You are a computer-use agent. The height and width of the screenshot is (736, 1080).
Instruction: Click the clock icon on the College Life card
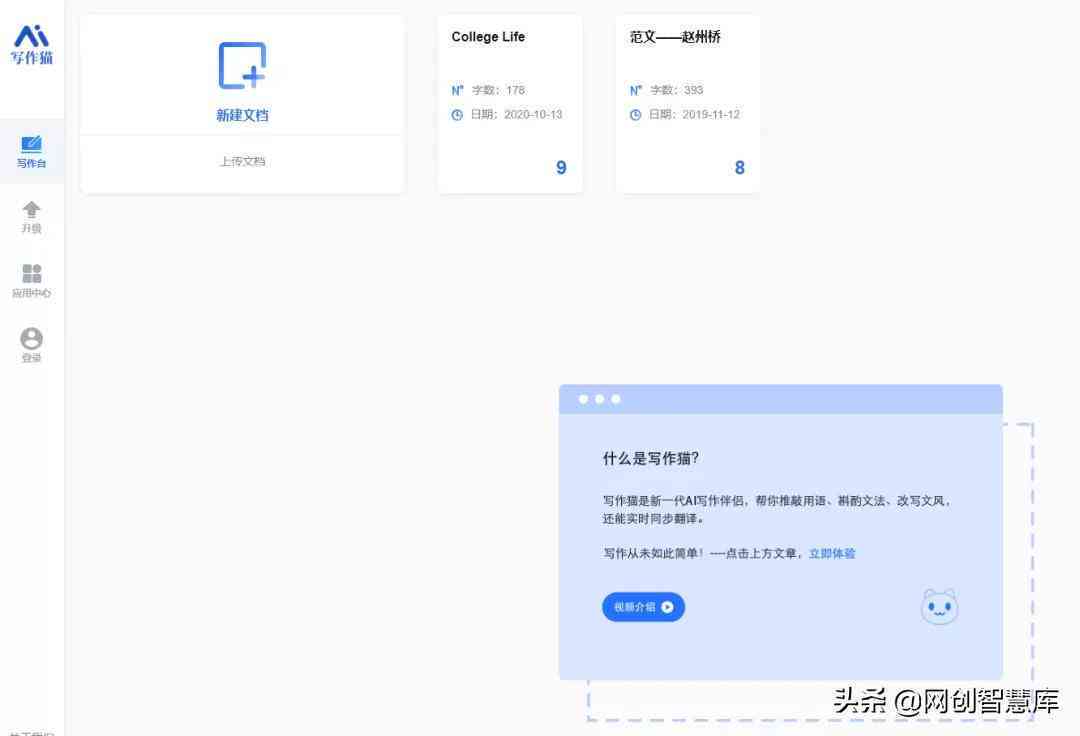click(457, 115)
